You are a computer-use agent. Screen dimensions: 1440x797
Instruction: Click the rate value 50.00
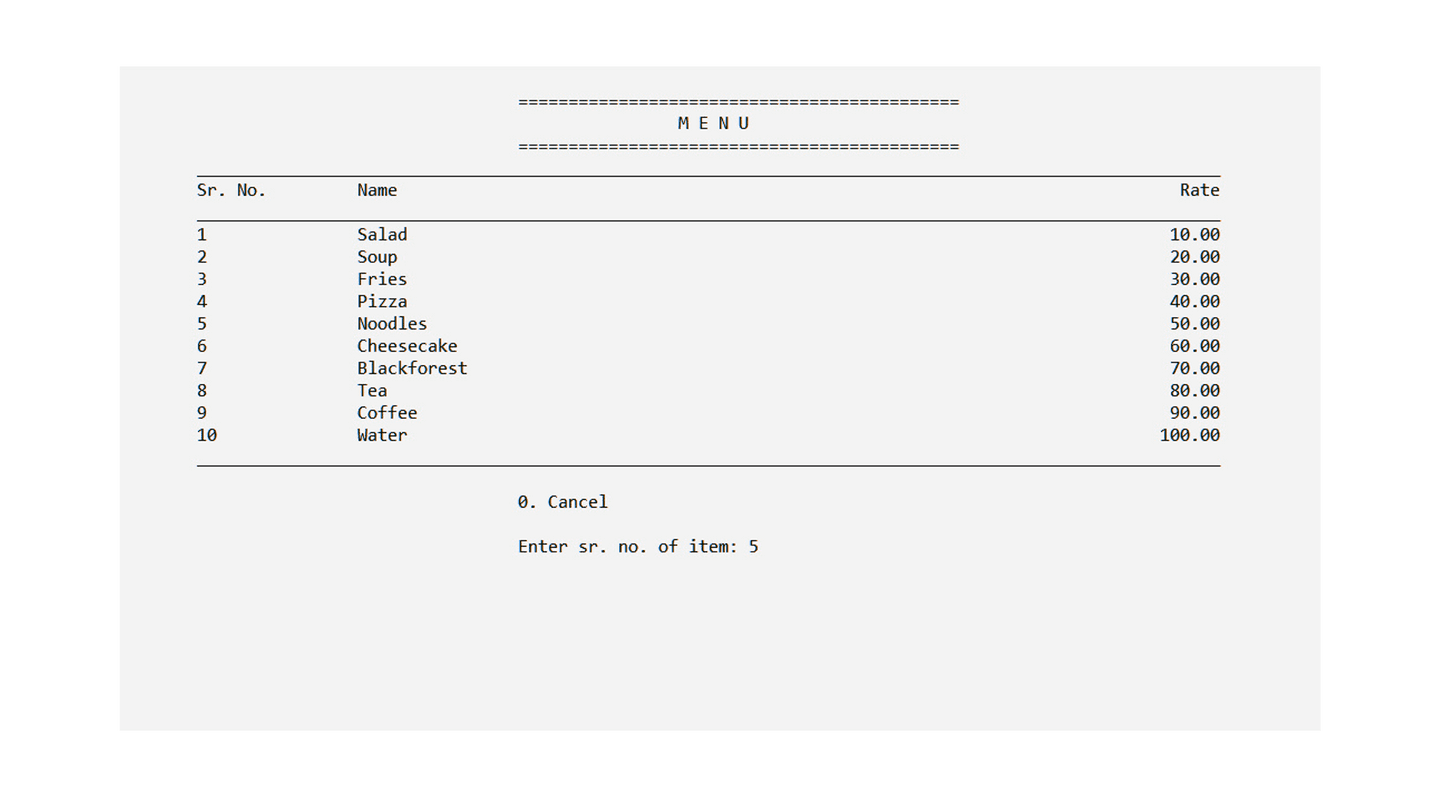pyautogui.click(x=1195, y=324)
